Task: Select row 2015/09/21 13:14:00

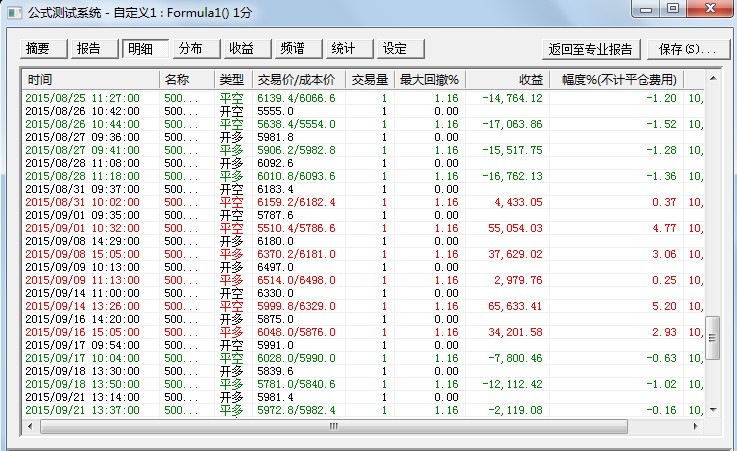Action: pyautogui.click(x=363, y=397)
